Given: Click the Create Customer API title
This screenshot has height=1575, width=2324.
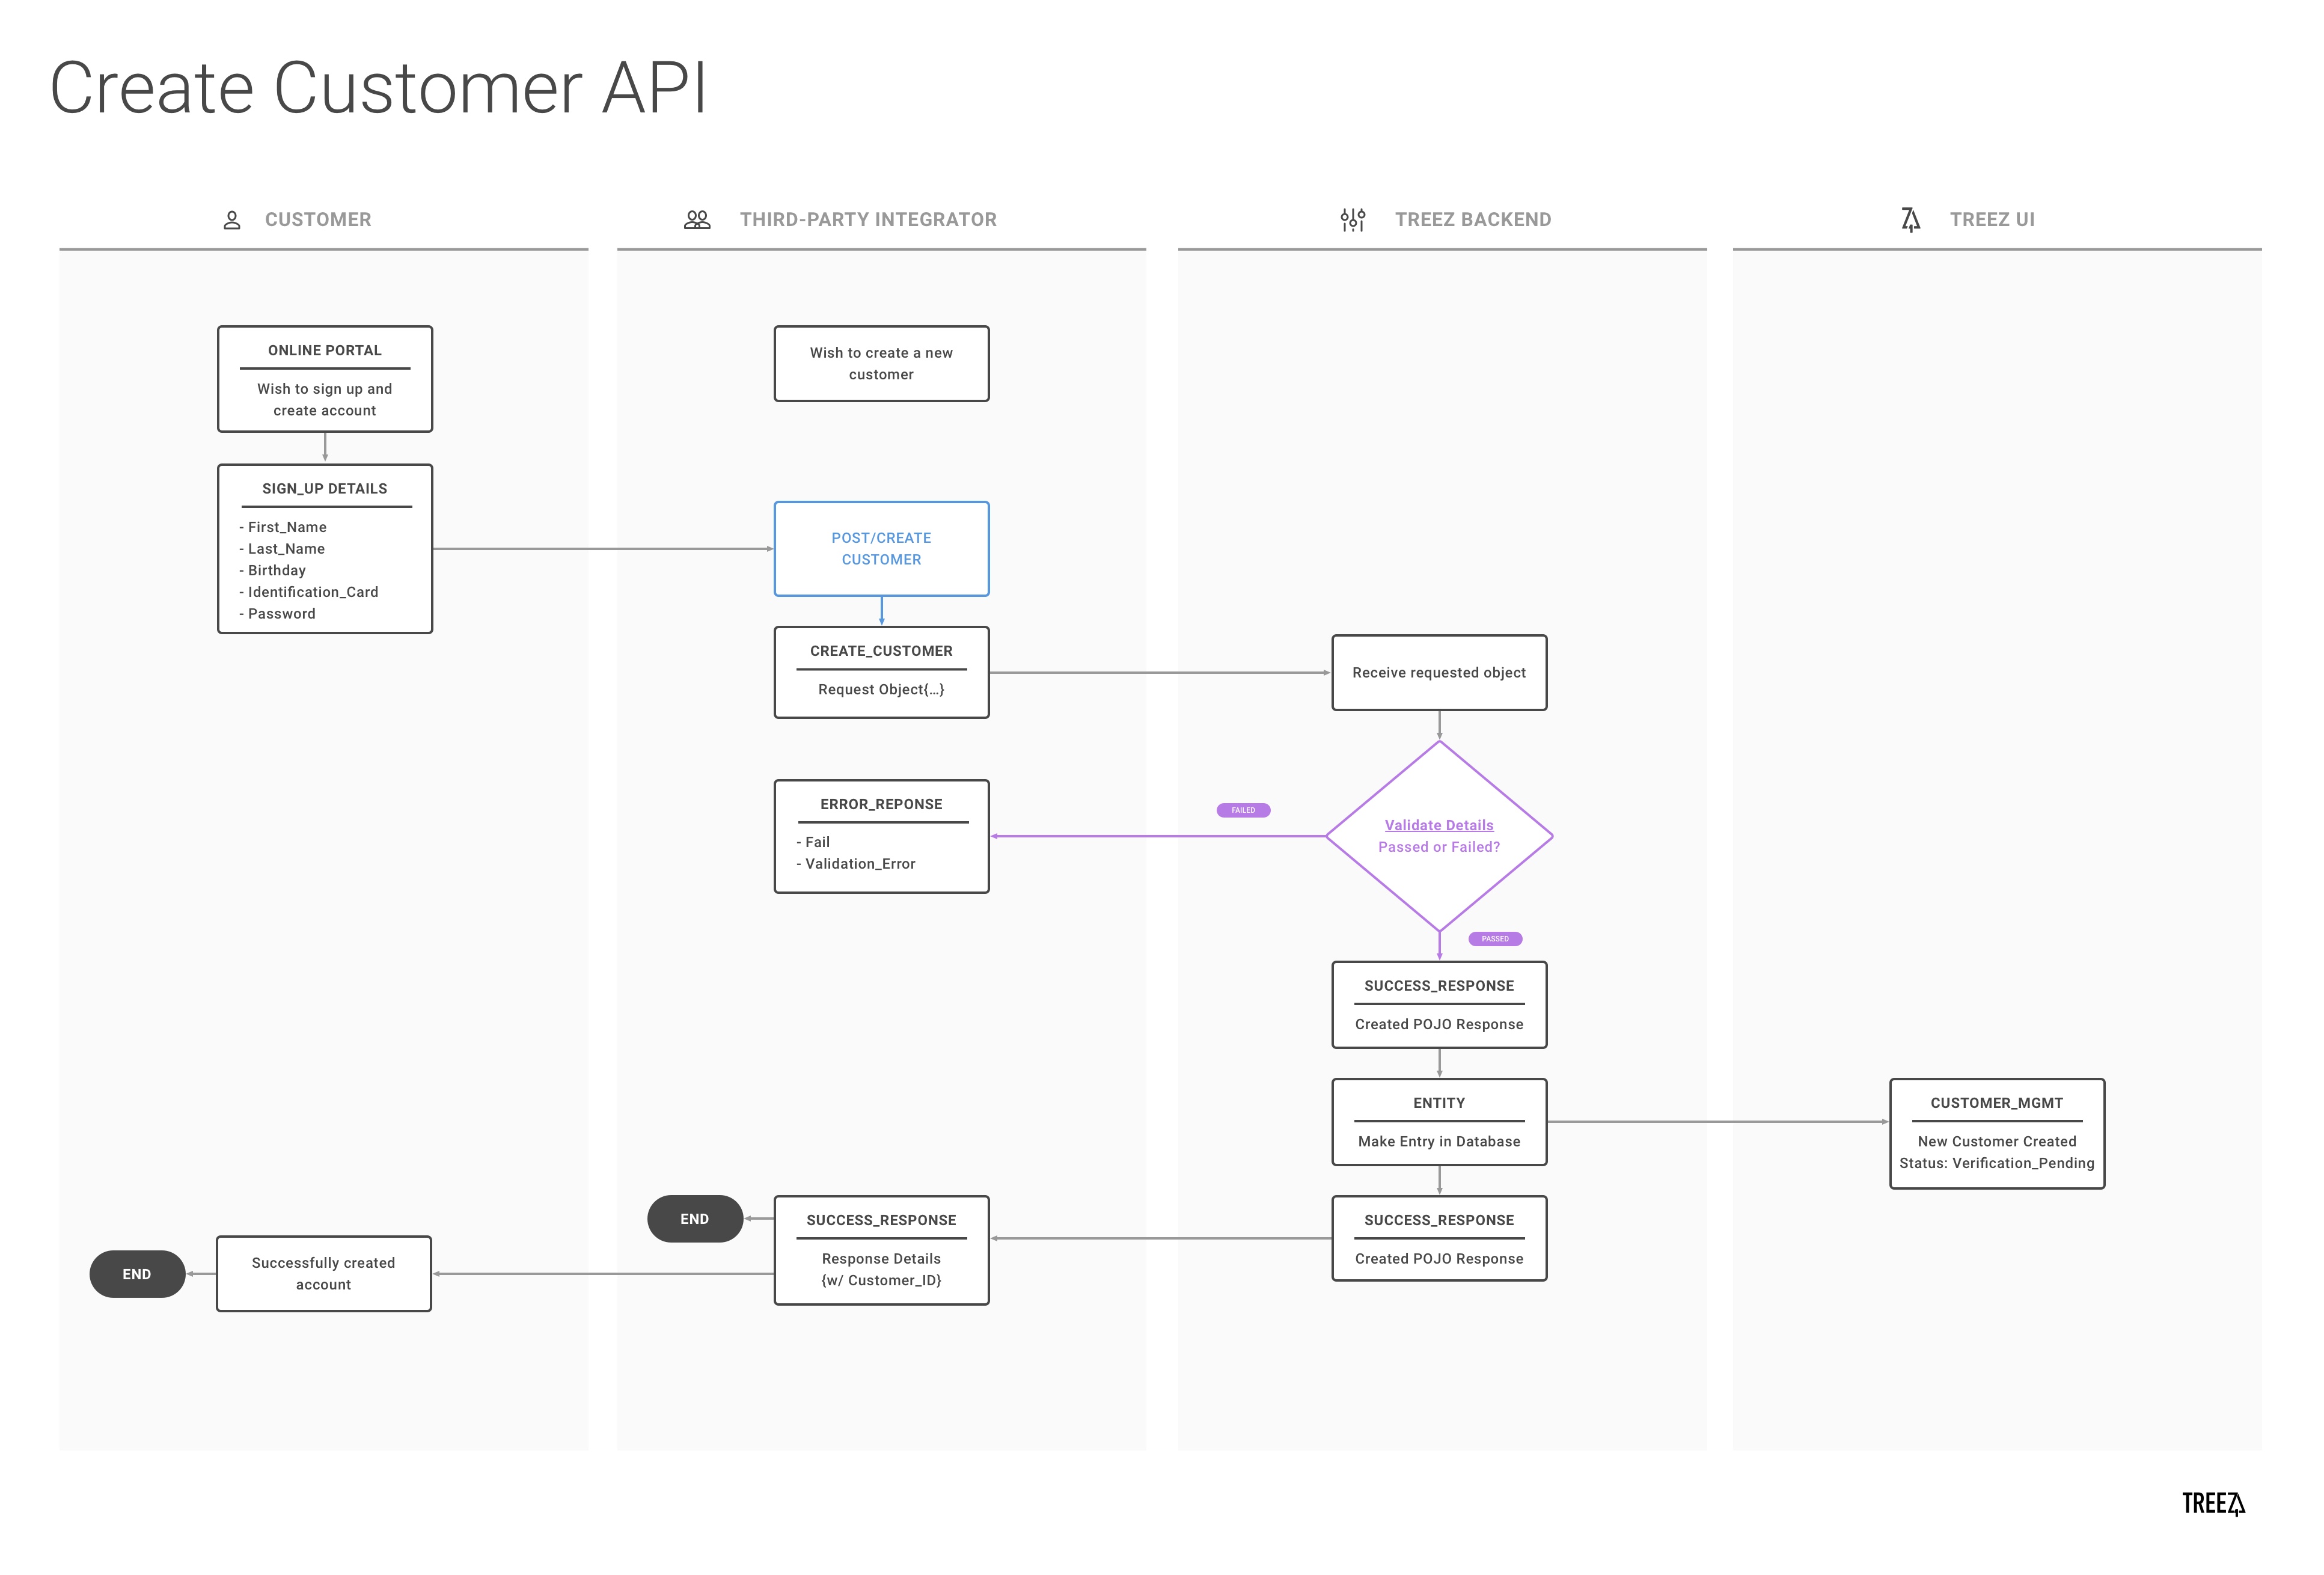Looking at the screenshot, I should [x=378, y=88].
